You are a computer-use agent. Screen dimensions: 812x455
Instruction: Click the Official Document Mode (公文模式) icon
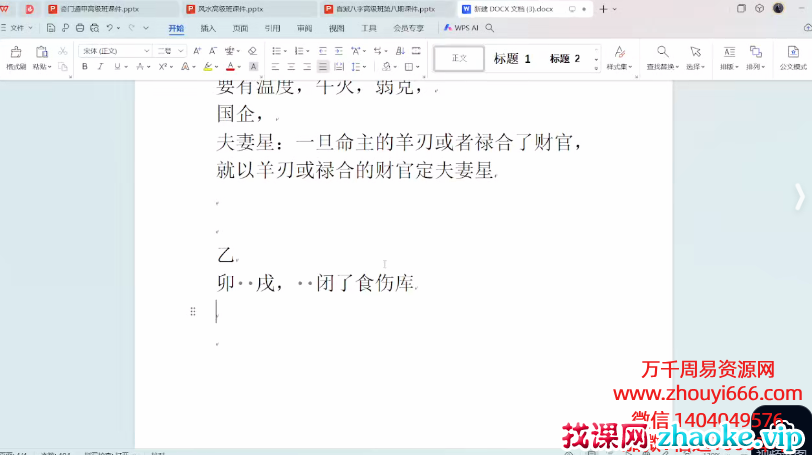pos(792,52)
